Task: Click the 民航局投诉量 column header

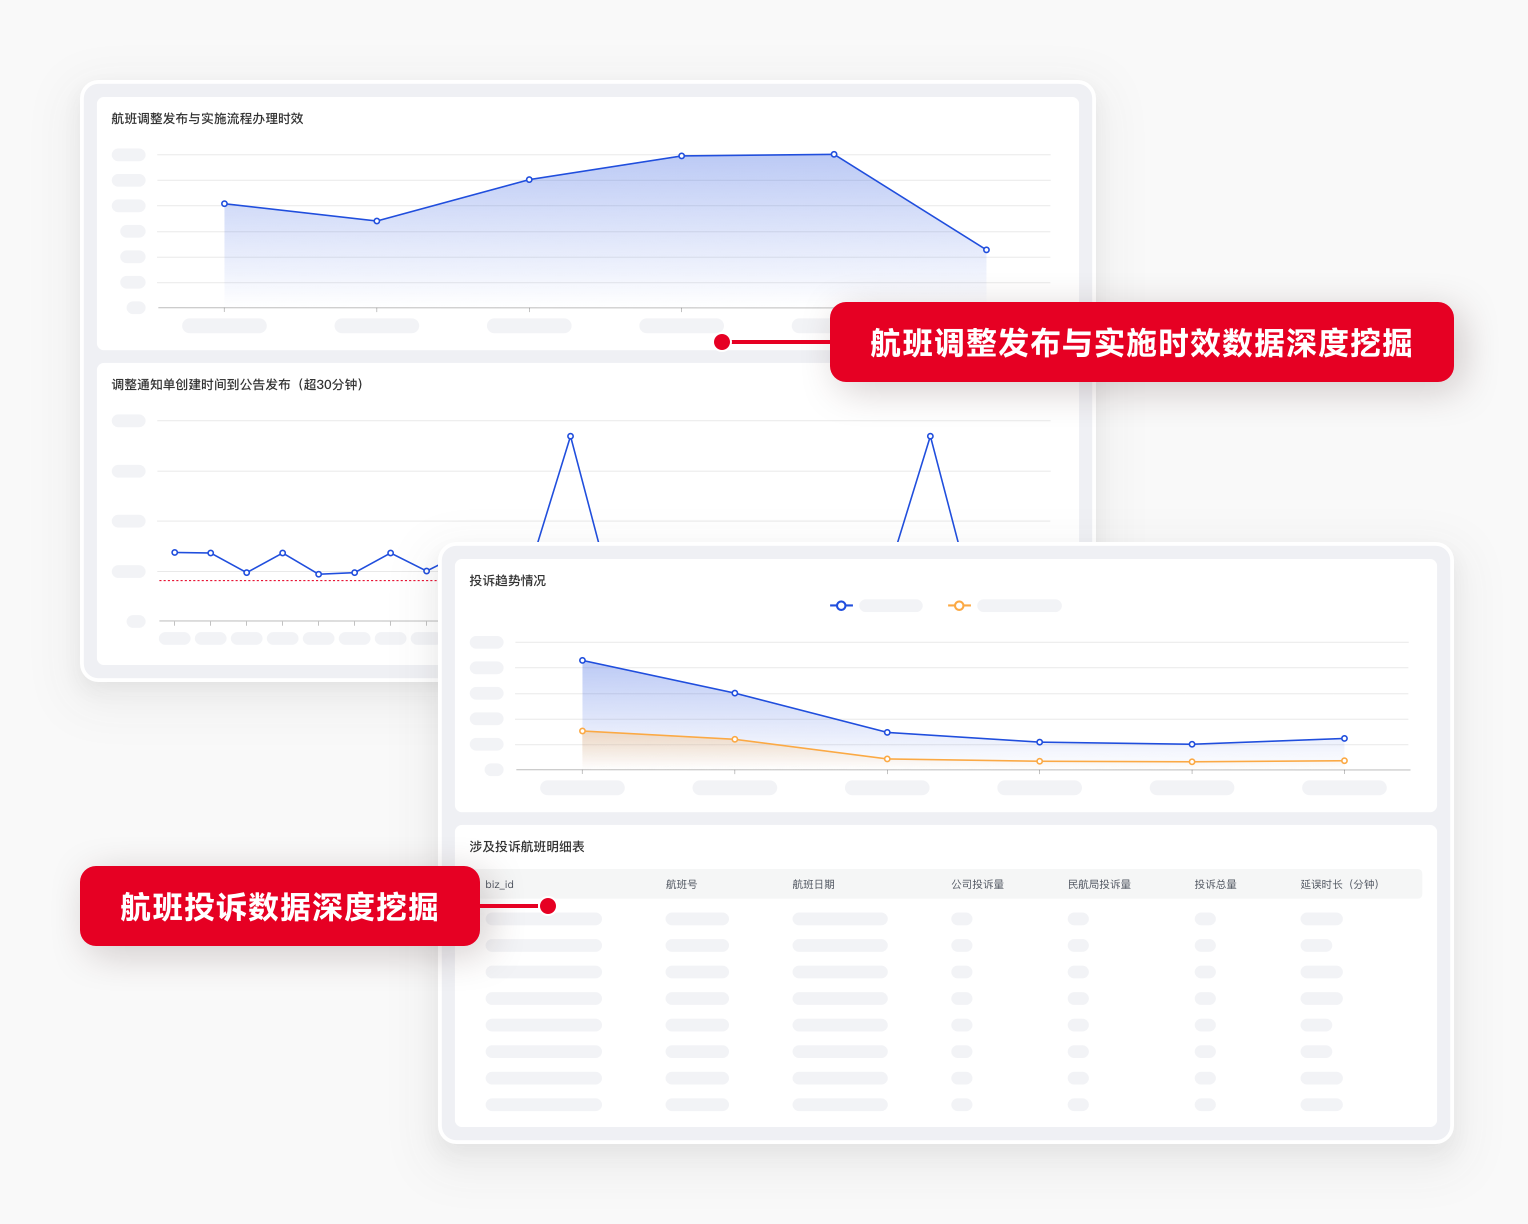Action: click(x=1099, y=884)
